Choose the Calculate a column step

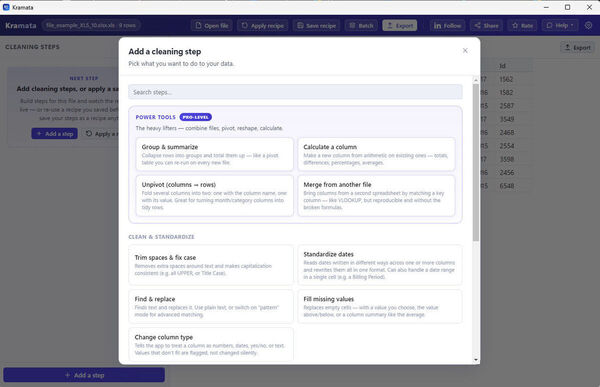377,154
